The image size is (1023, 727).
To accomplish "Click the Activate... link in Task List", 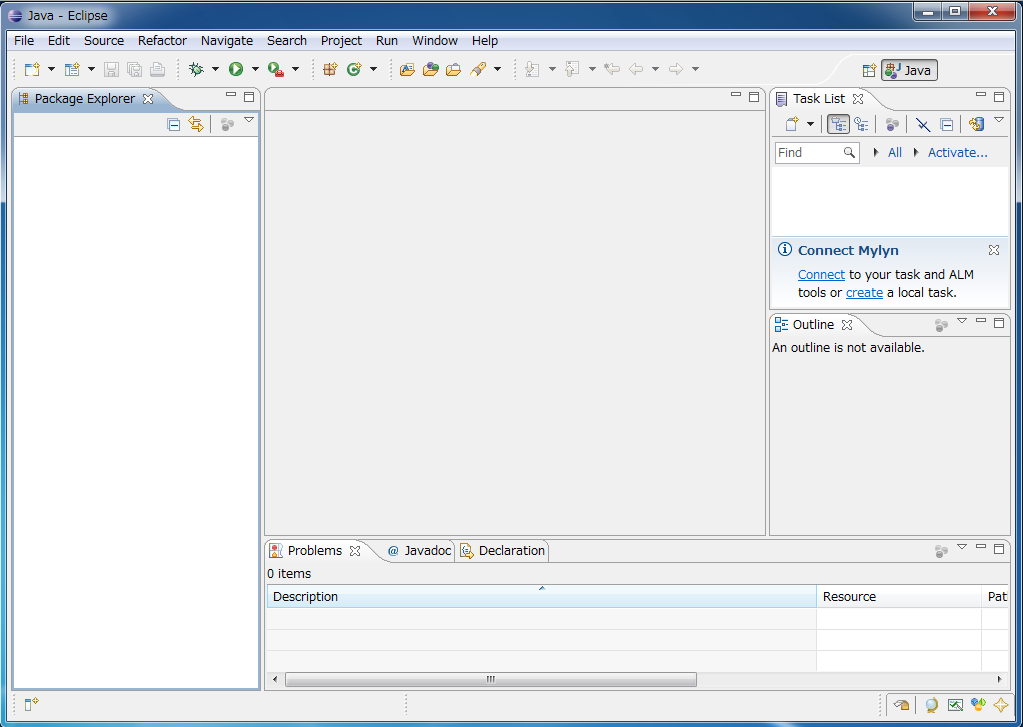I will coord(957,153).
